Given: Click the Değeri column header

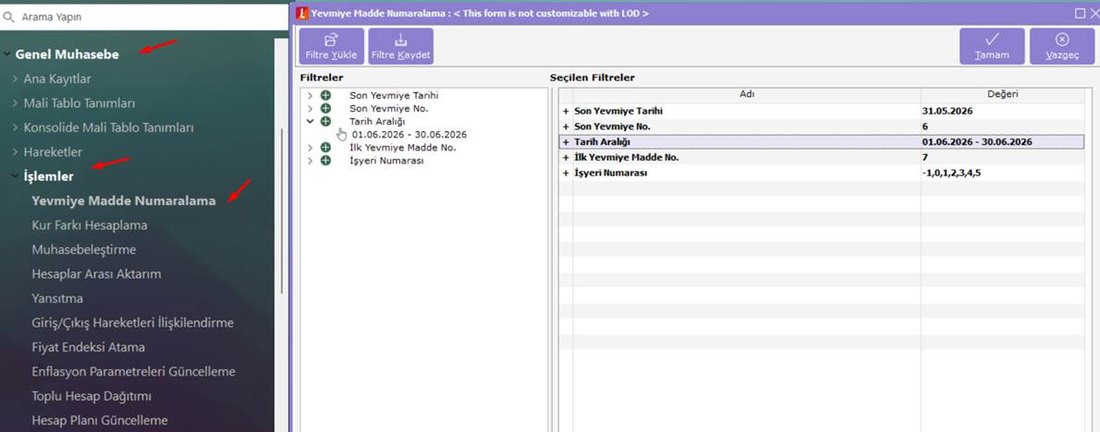Looking at the screenshot, I should (x=1002, y=95).
